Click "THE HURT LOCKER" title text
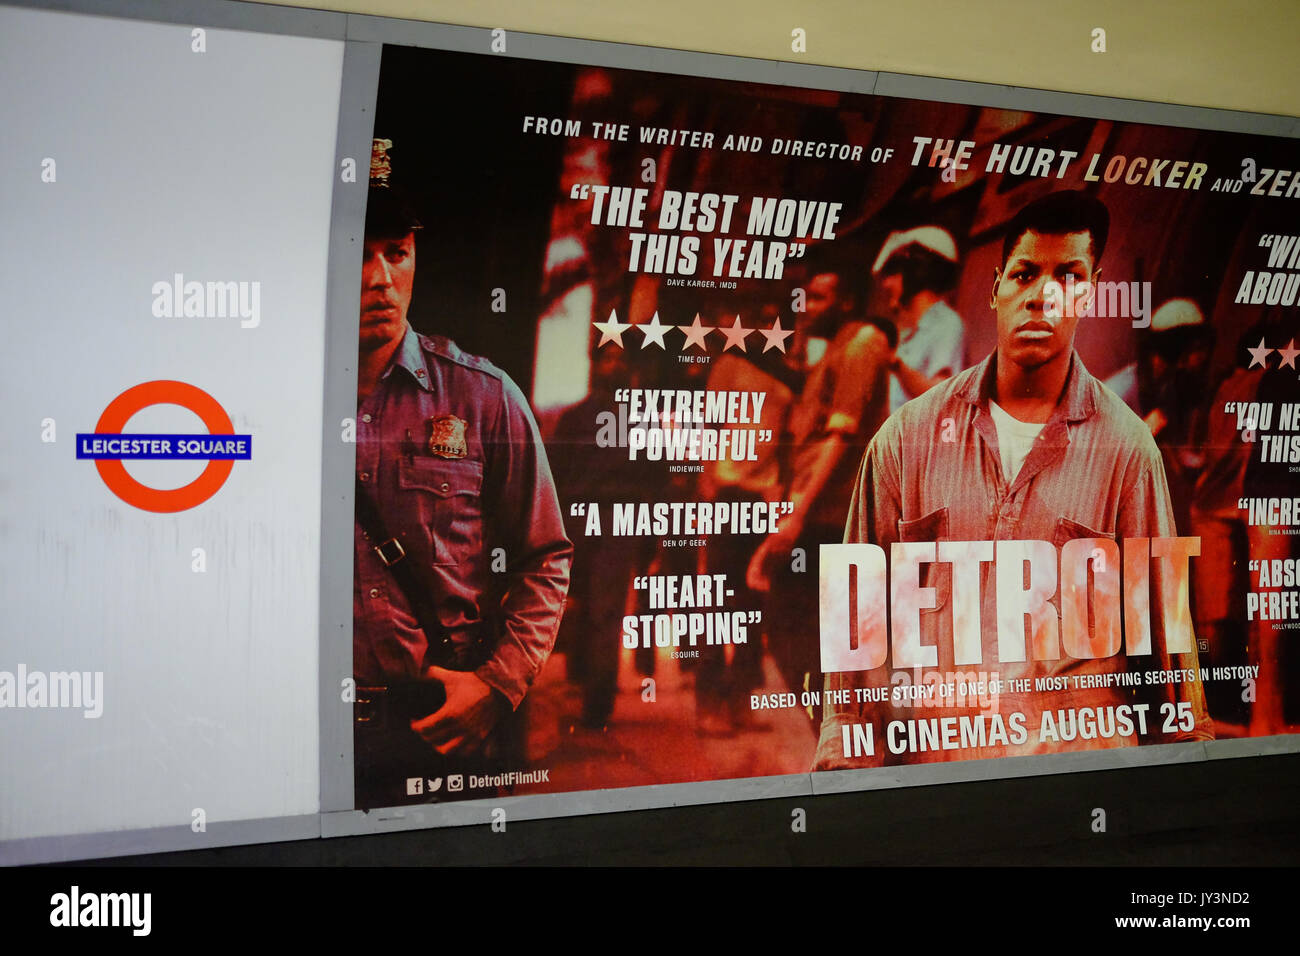 pos(1059,164)
